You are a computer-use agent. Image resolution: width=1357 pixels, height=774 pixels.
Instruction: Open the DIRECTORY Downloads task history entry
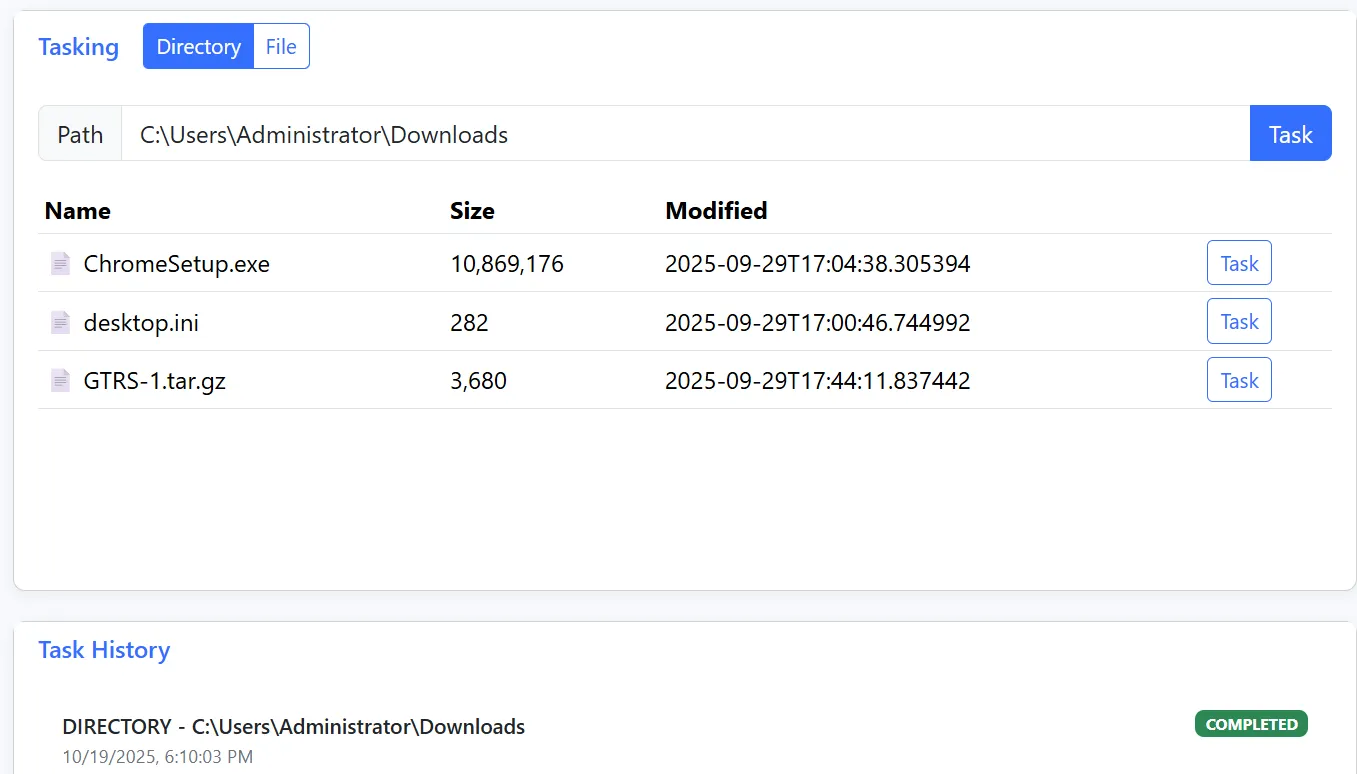click(x=293, y=727)
